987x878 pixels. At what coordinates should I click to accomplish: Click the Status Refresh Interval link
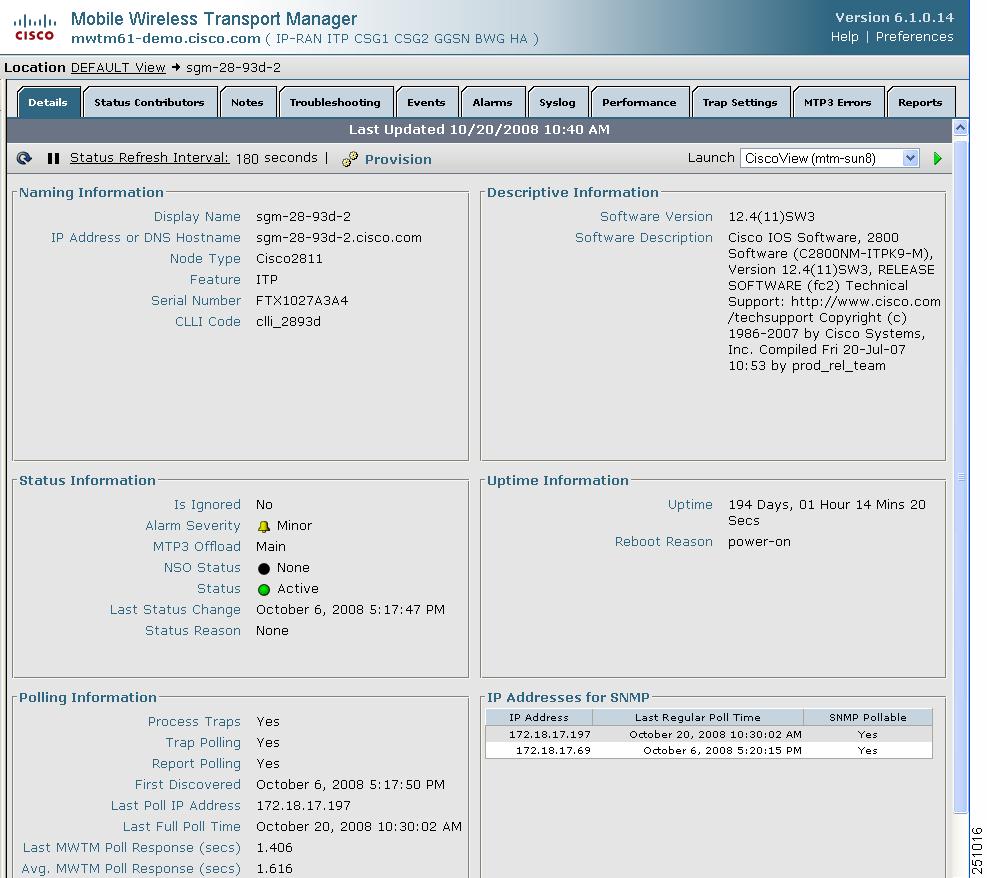pos(149,157)
